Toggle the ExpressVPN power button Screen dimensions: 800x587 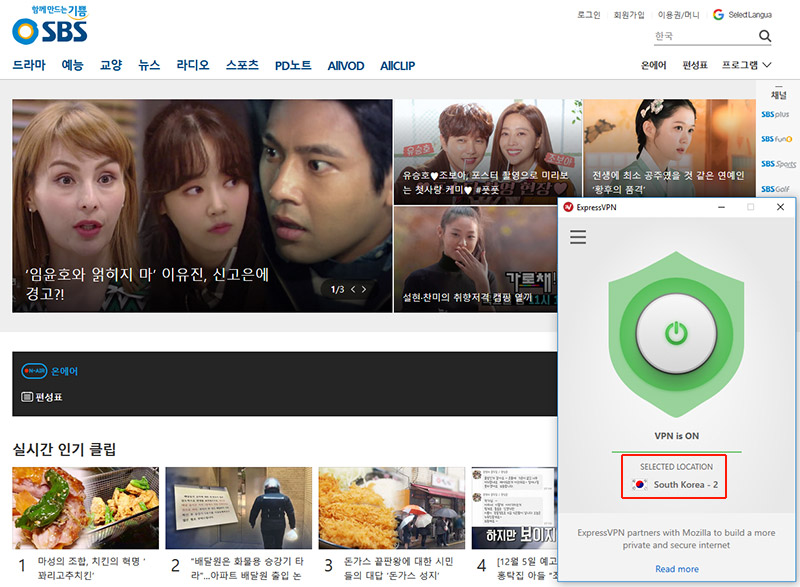(676, 334)
